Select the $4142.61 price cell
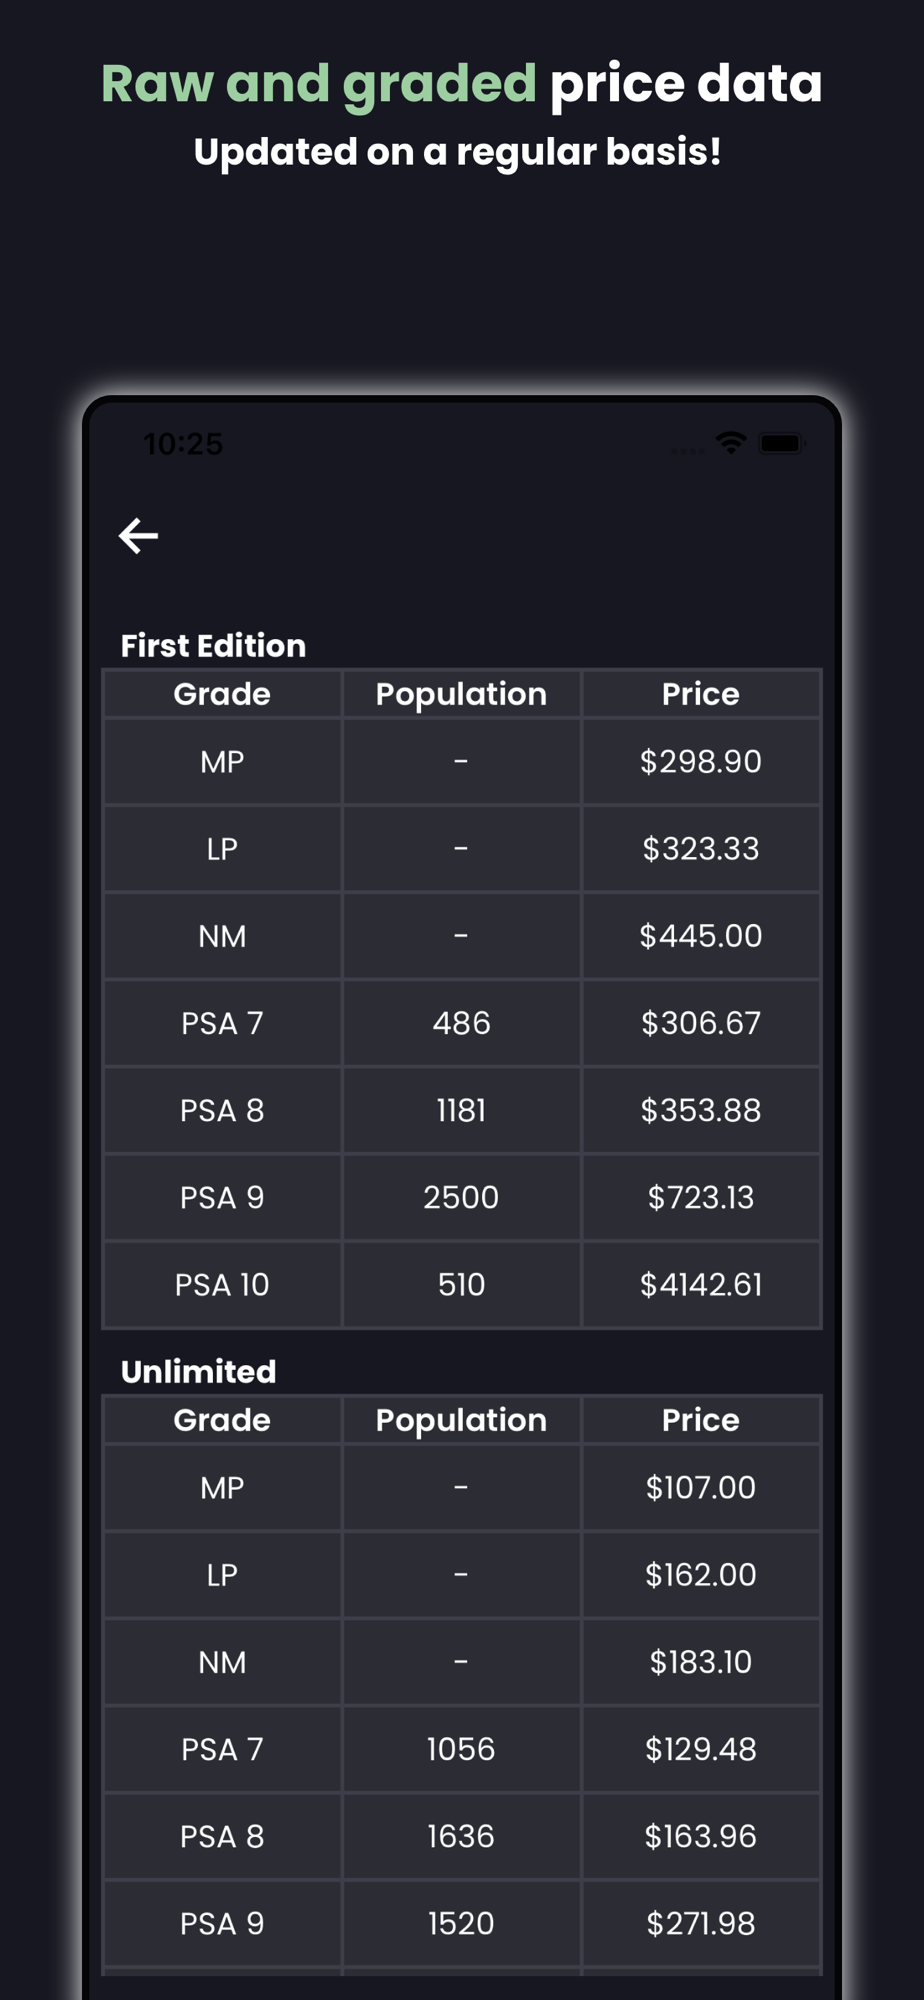Viewport: 924px width, 2000px height. tap(701, 1285)
